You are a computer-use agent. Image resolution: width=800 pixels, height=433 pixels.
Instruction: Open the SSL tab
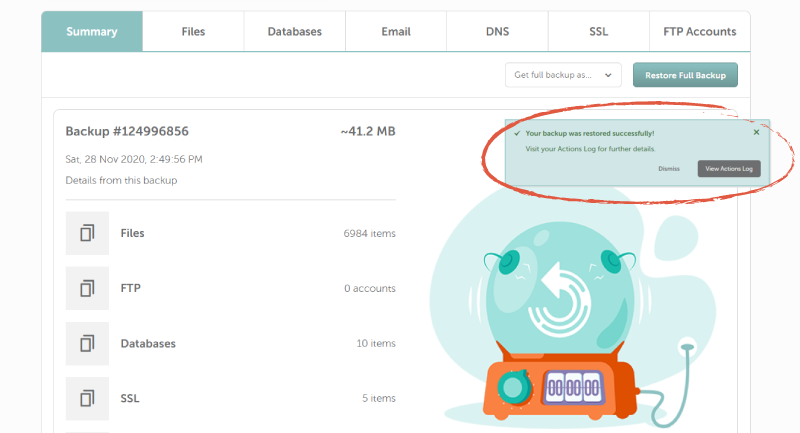[x=598, y=32]
